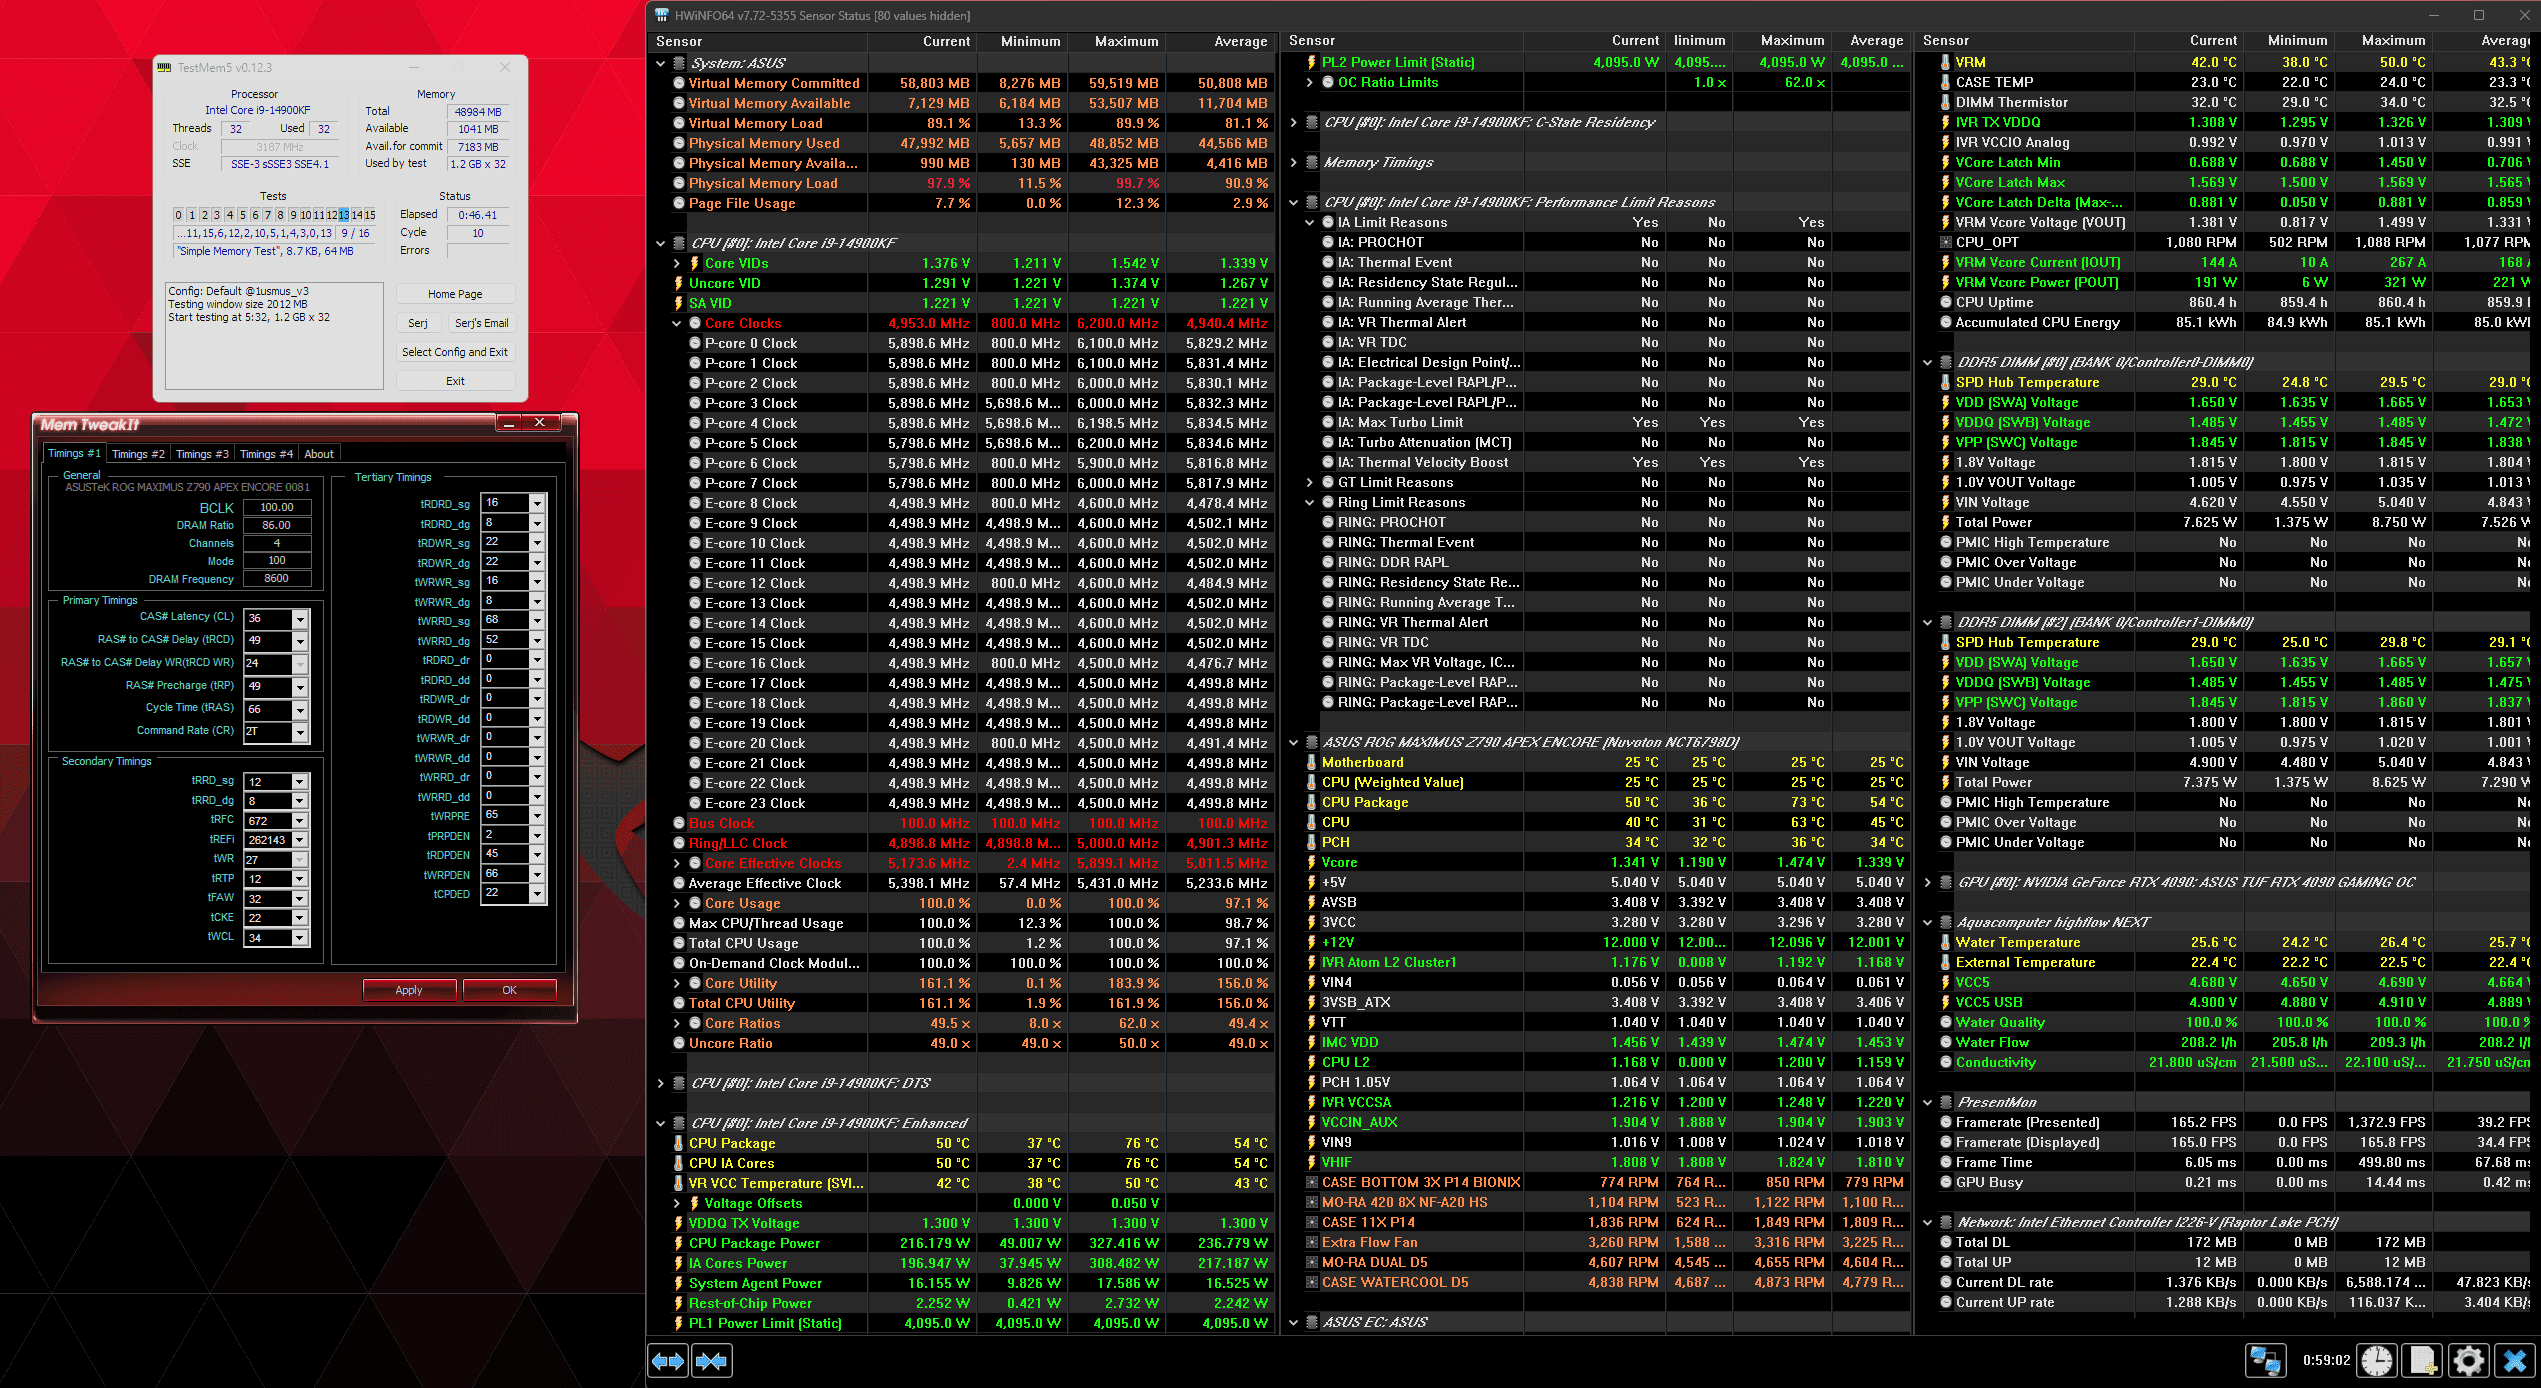Click lightning icon beside CPU Package Power
The width and height of the screenshot is (2541, 1388).
pyautogui.click(x=679, y=1243)
